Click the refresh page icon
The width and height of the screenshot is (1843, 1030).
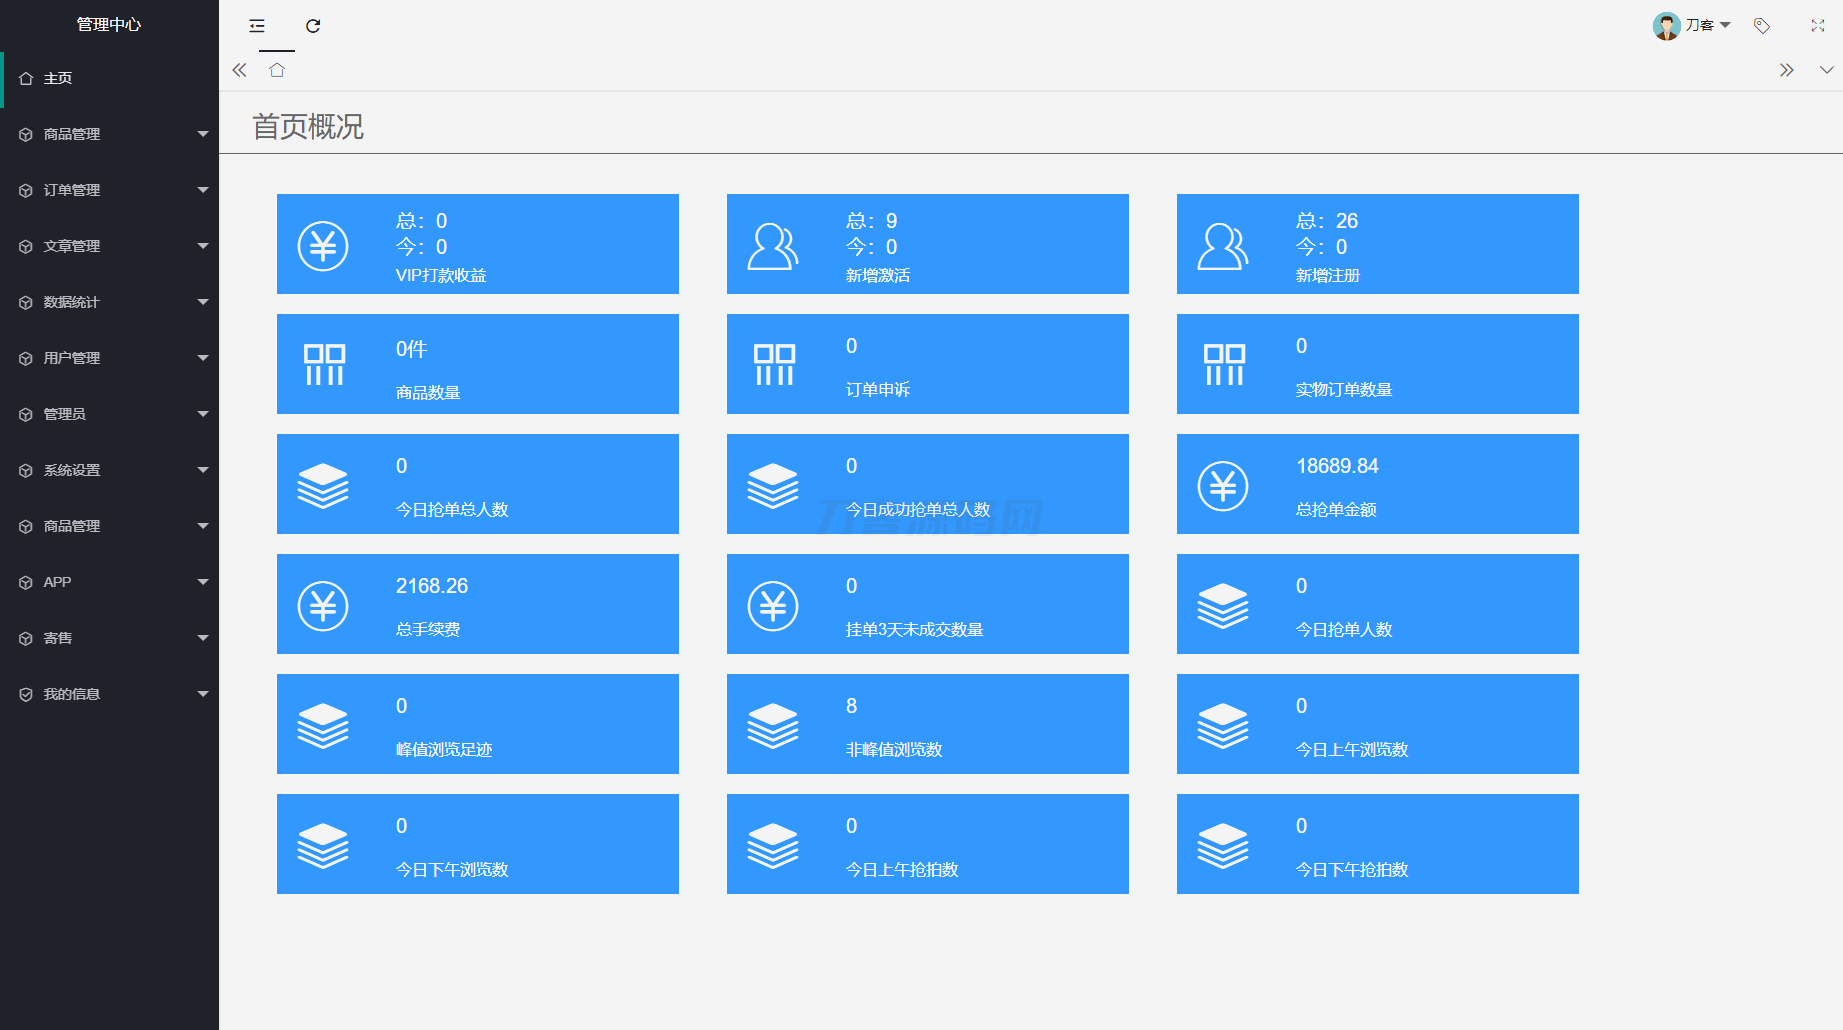313,26
